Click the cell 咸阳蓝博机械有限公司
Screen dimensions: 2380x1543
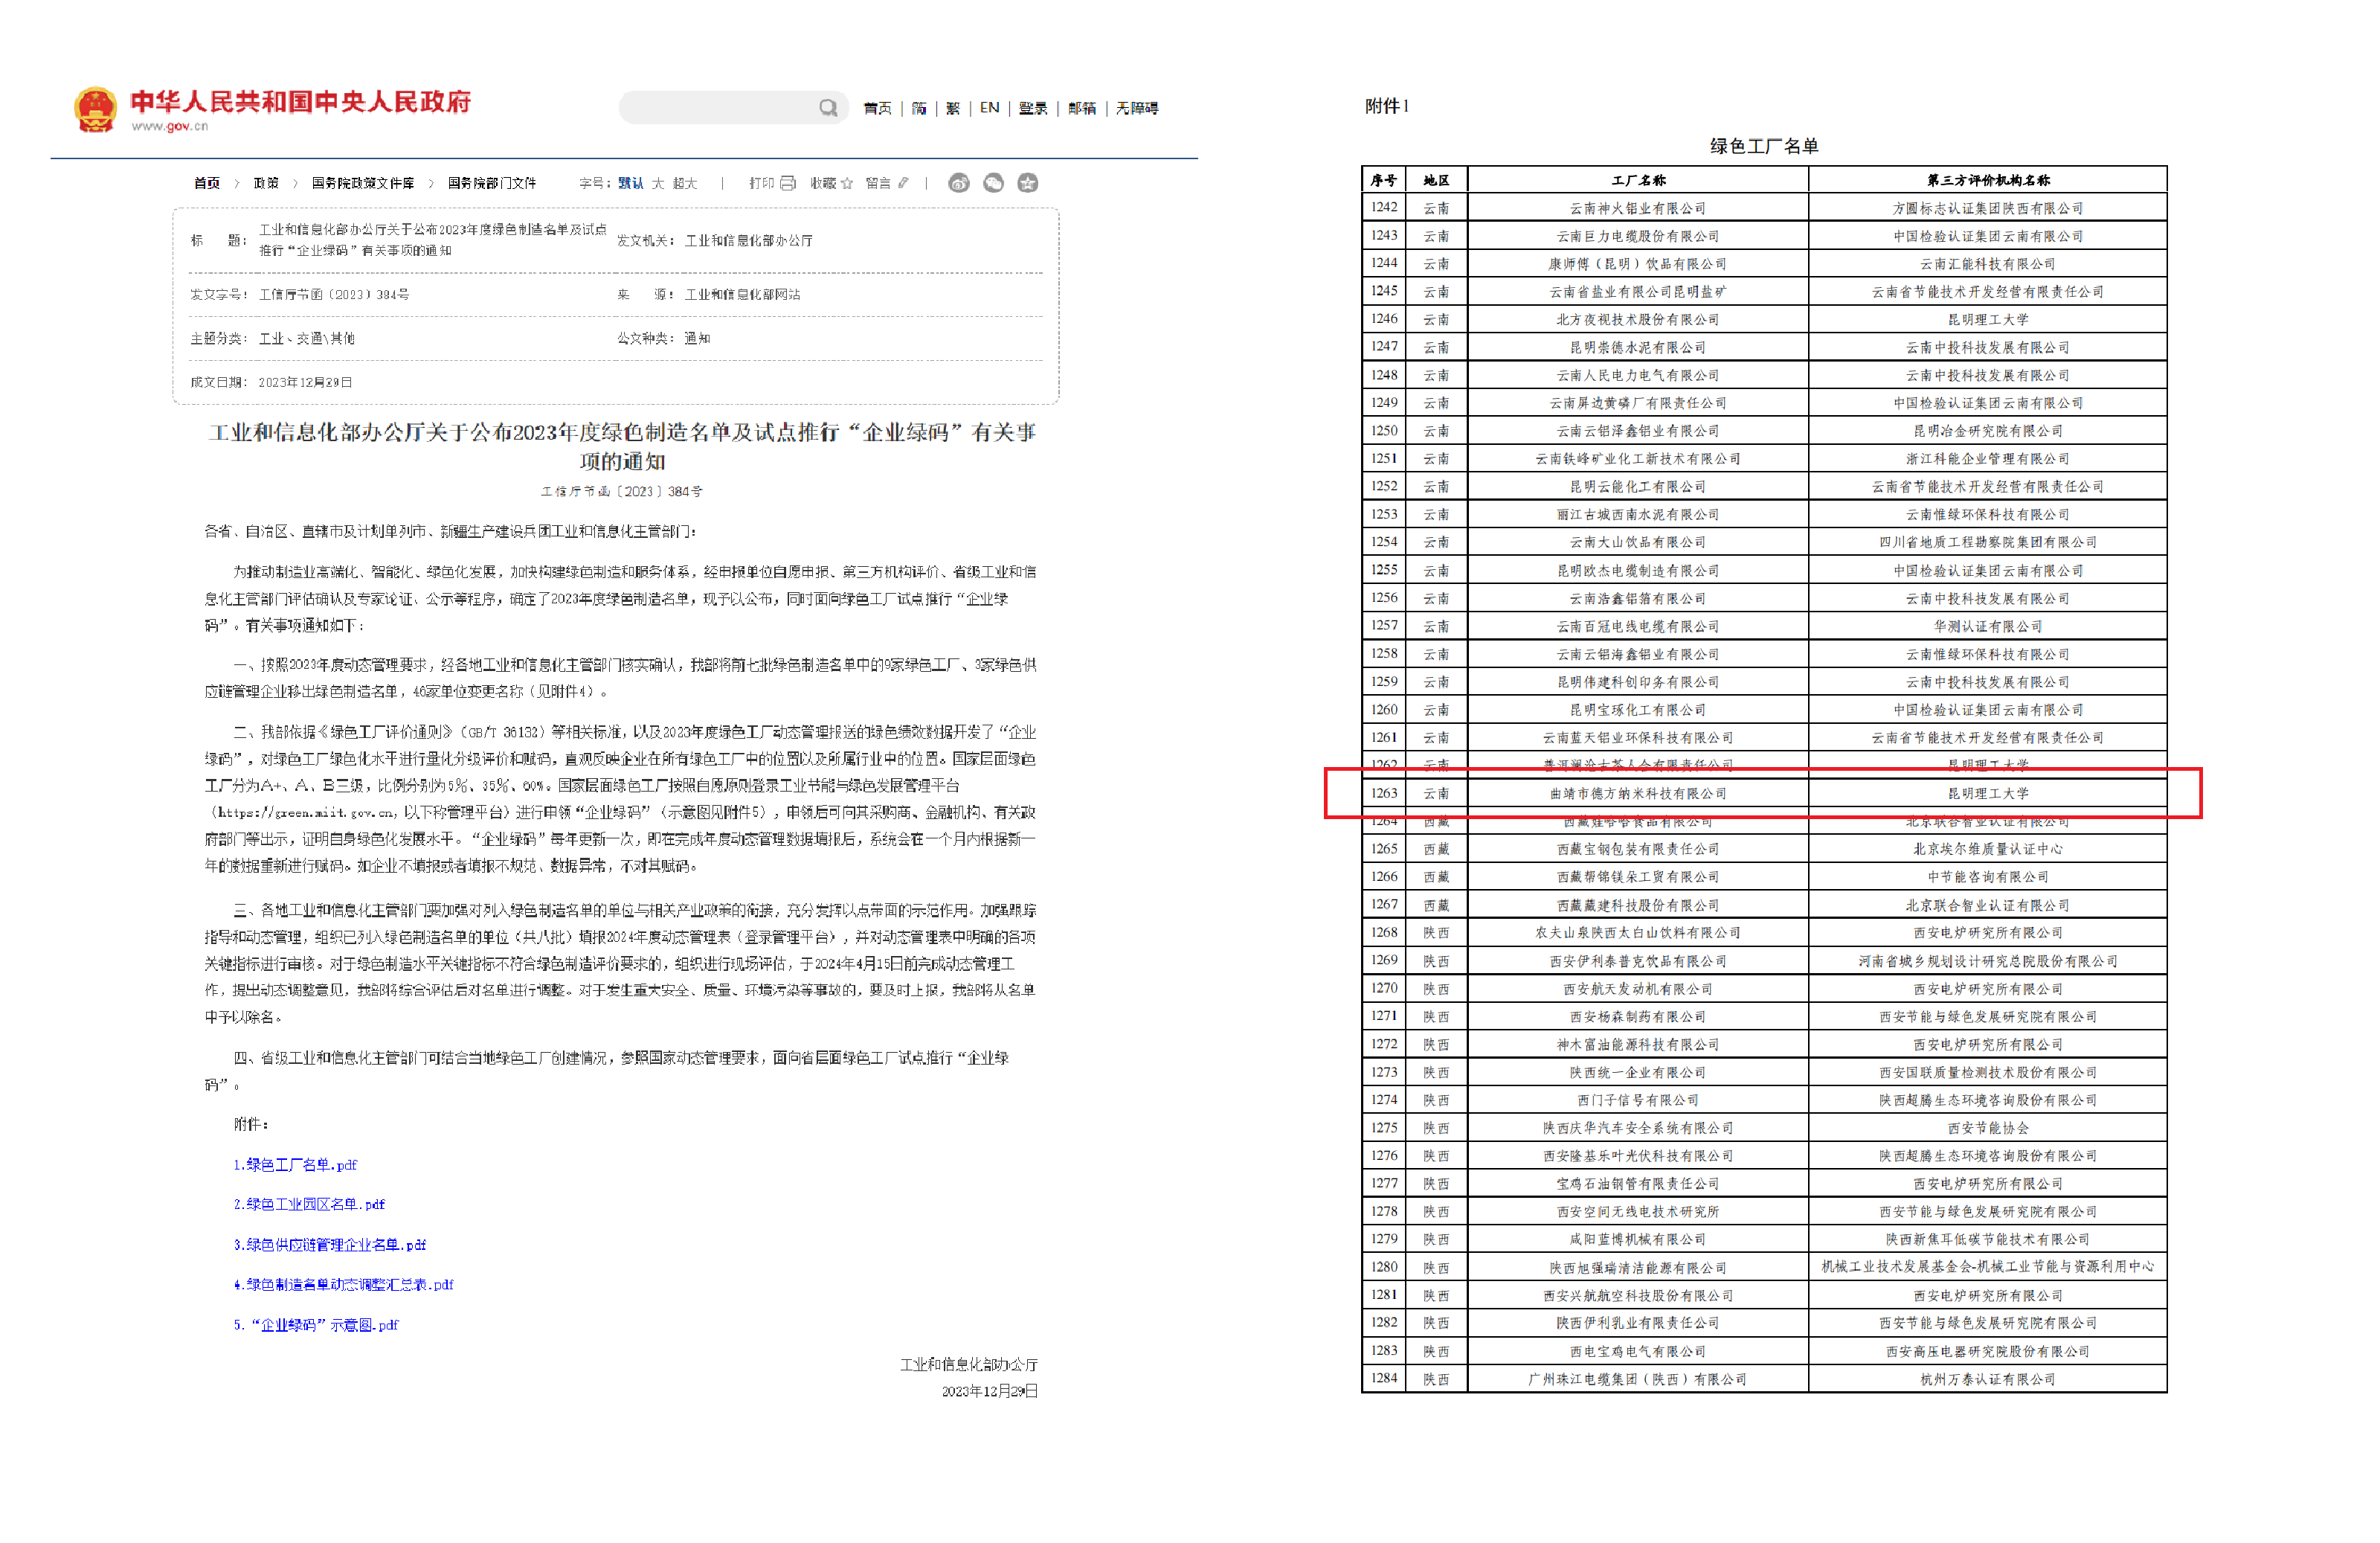click(x=1638, y=1240)
